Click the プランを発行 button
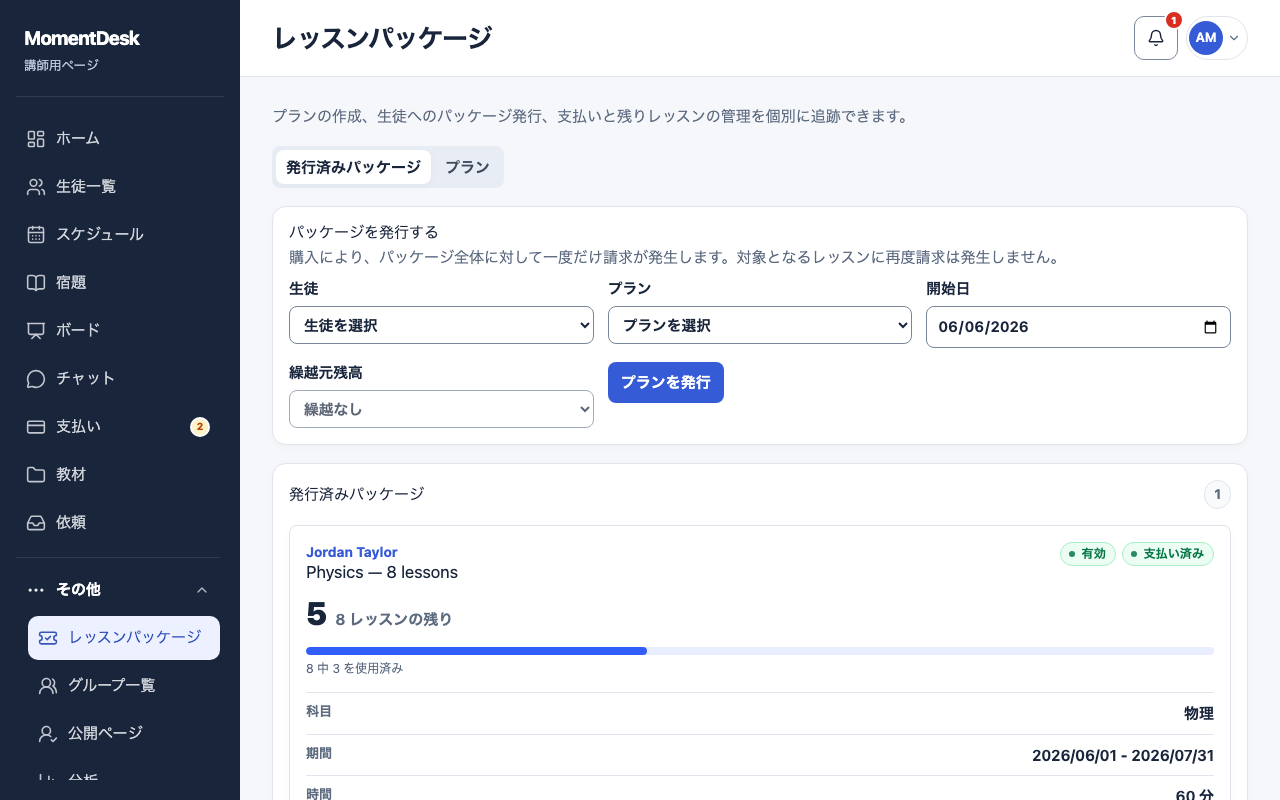Image resolution: width=1280 pixels, height=800 pixels. [666, 382]
